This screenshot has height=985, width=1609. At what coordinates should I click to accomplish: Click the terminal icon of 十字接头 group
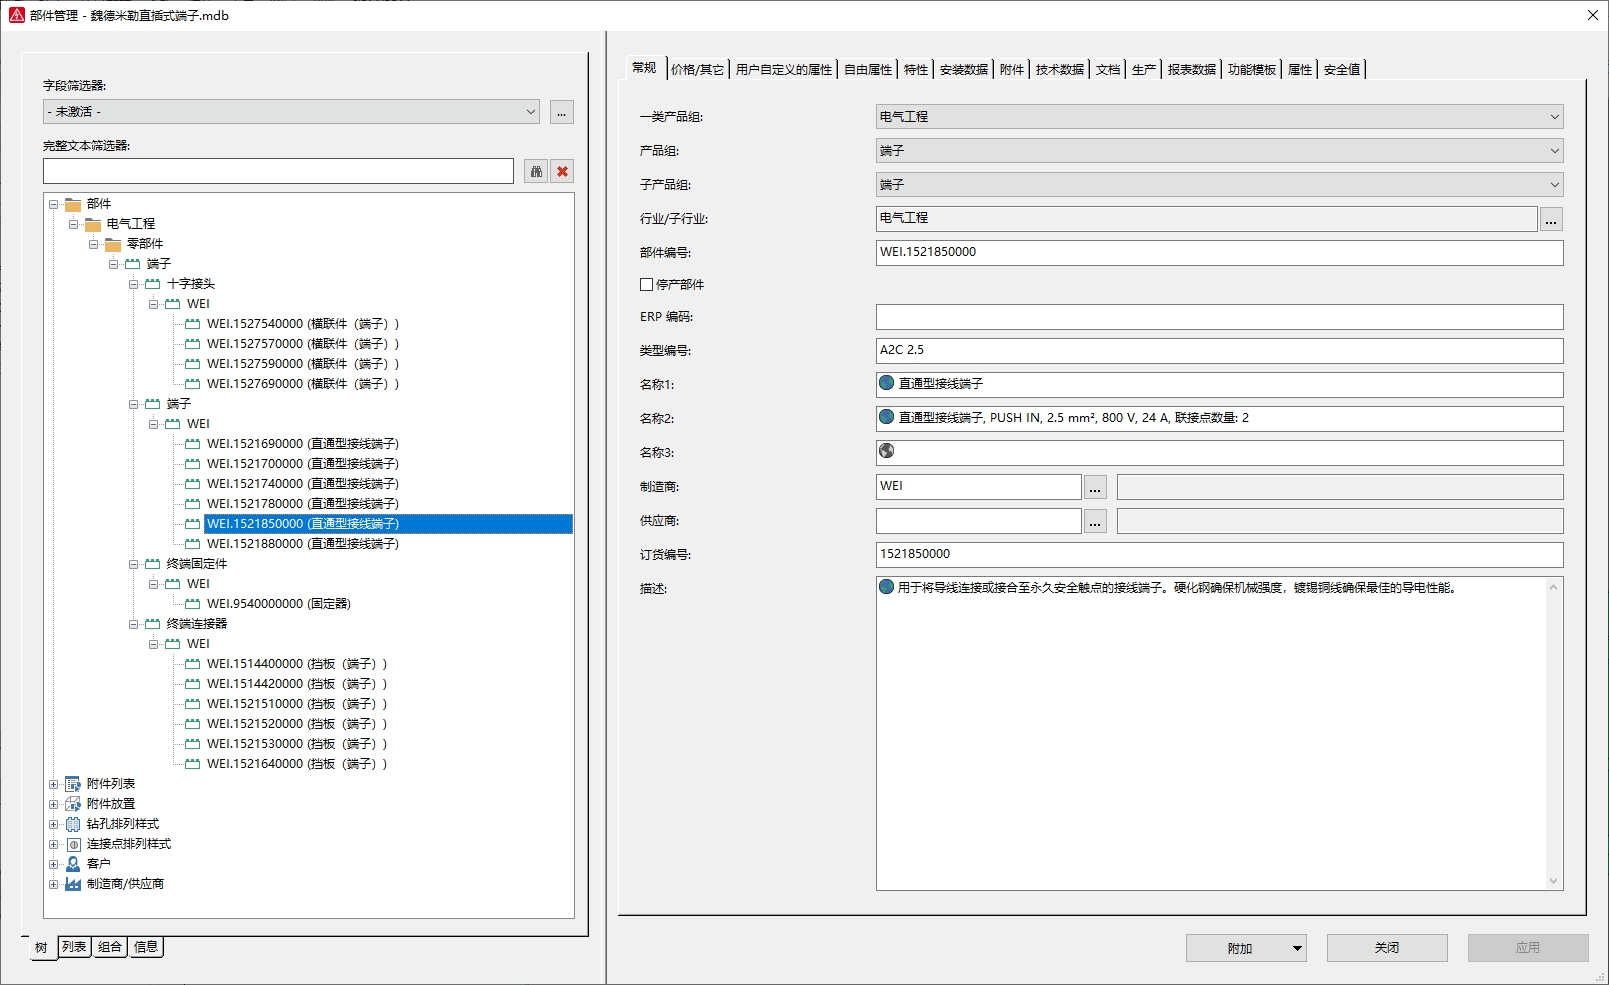[x=153, y=284]
